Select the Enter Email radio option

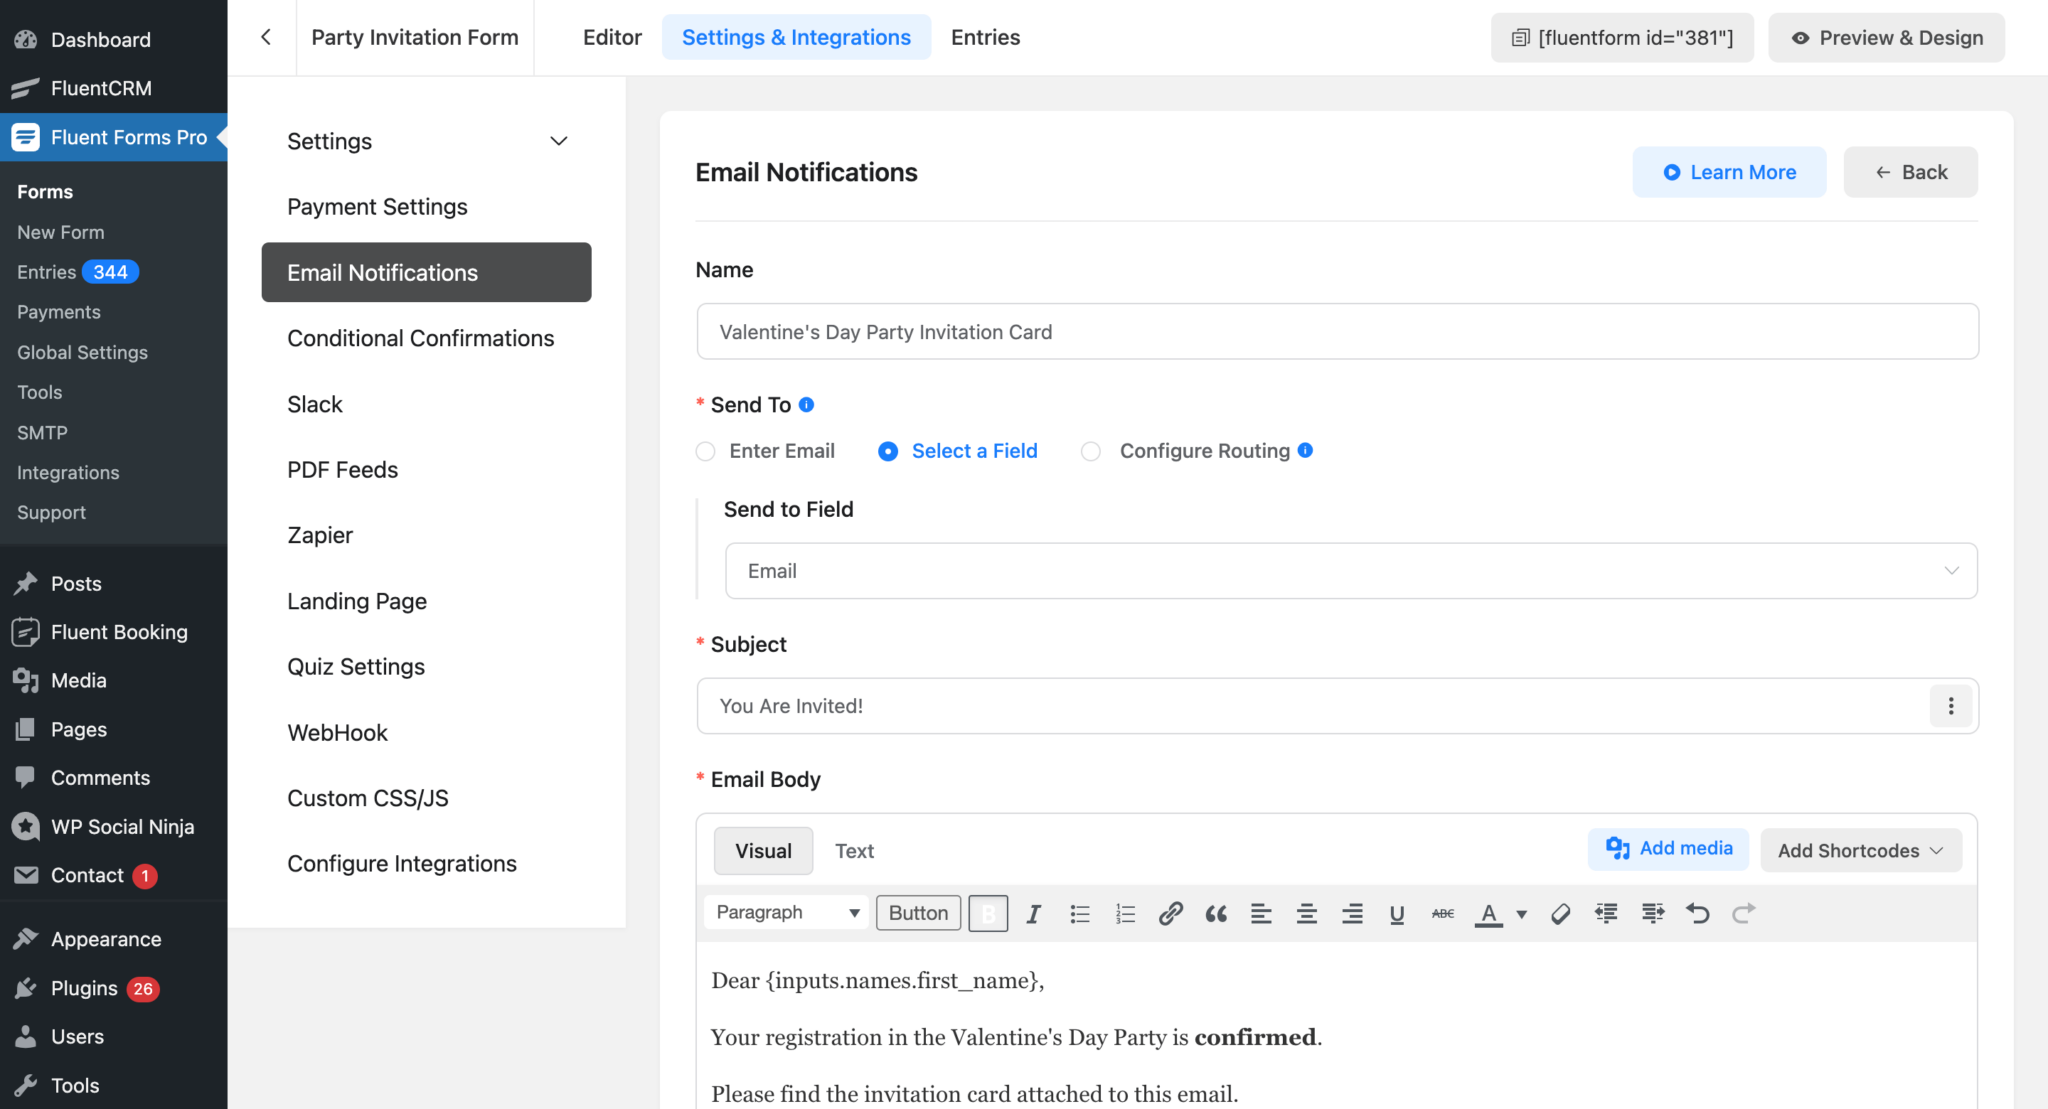(x=705, y=451)
